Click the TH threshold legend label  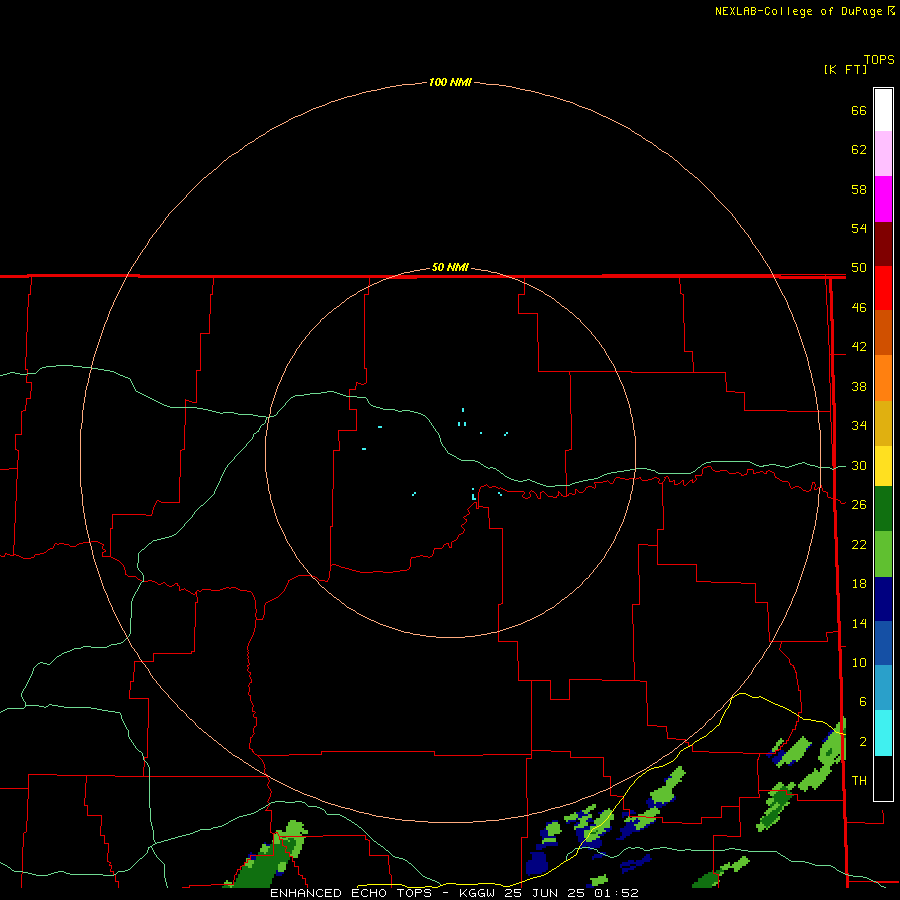pos(859,781)
